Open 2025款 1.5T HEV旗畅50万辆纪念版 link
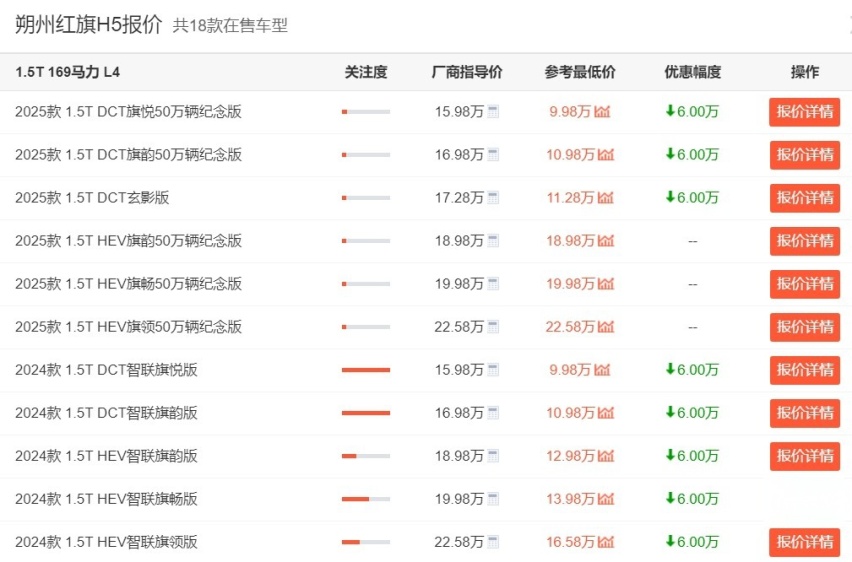The width and height of the screenshot is (852, 562). click(x=128, y=284)
